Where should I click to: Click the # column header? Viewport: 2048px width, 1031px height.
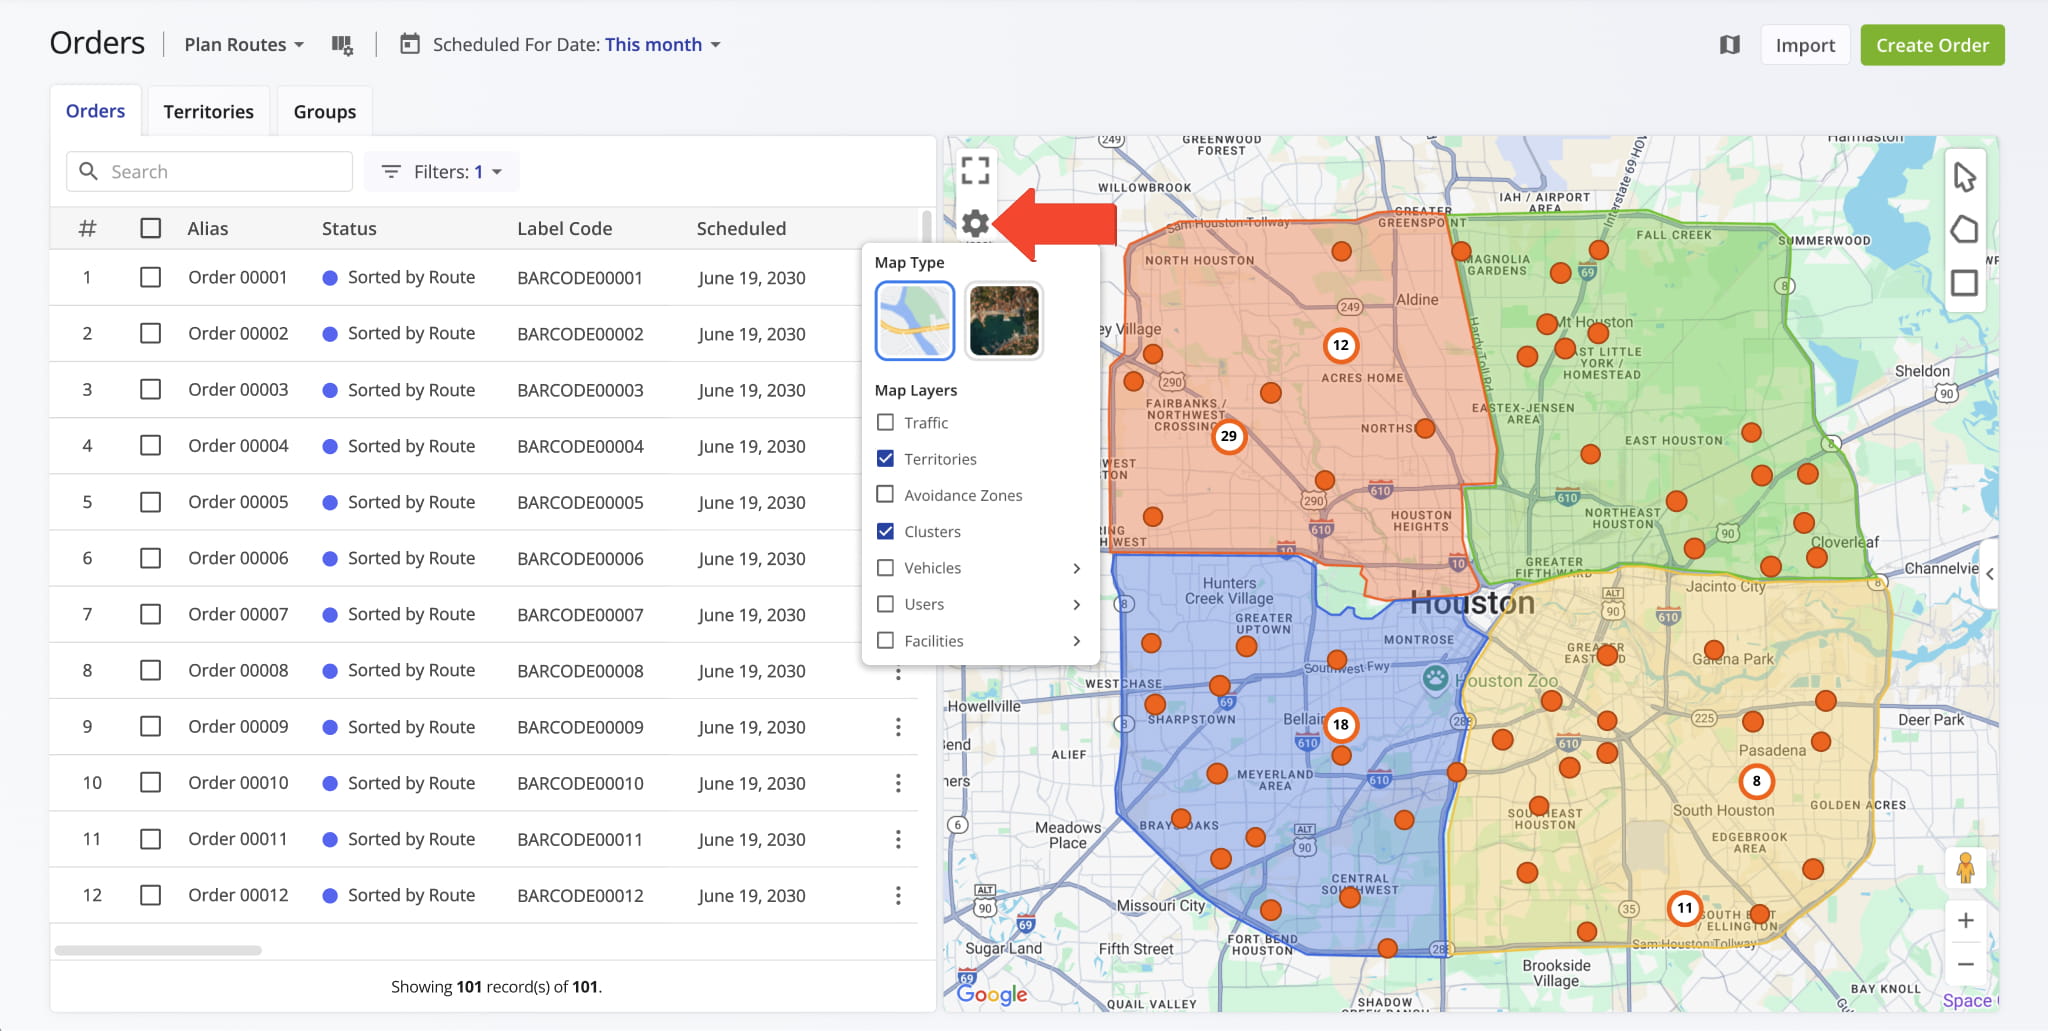[88, 228]
